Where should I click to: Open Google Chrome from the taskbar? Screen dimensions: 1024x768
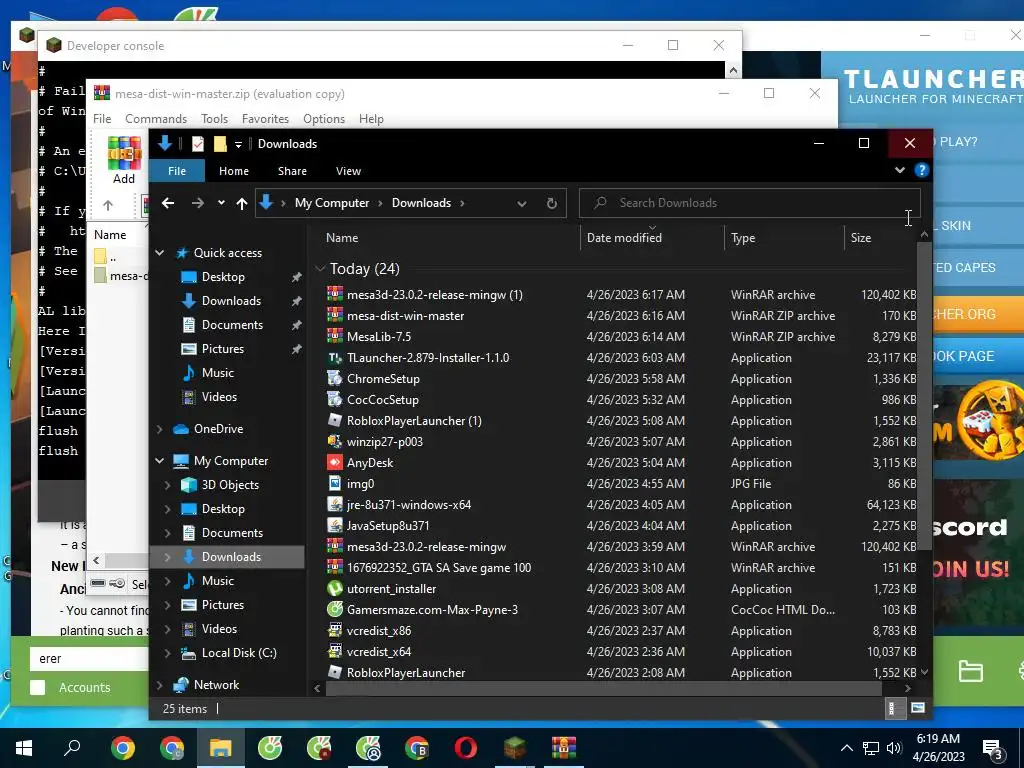[123, 748]
